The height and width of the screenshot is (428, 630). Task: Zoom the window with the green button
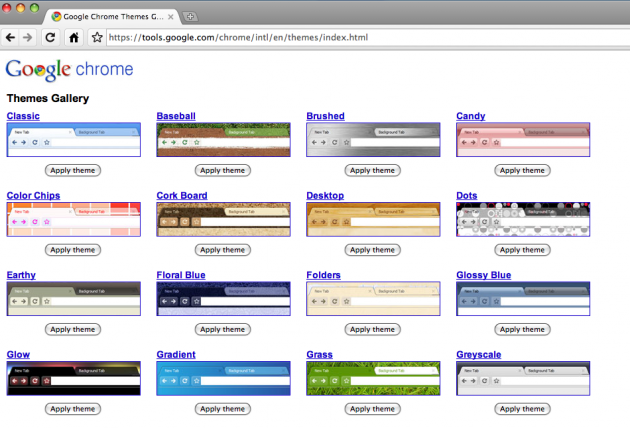click(x=35, y=7)
